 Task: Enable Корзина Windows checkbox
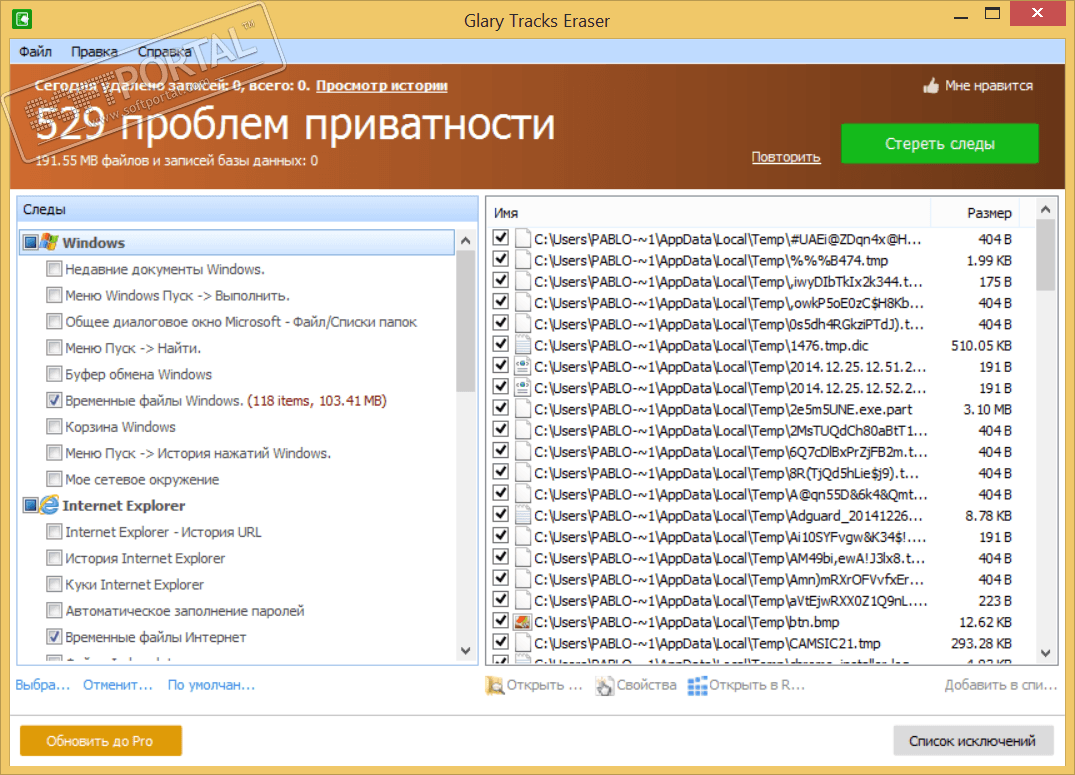click(x=54, y=427)
